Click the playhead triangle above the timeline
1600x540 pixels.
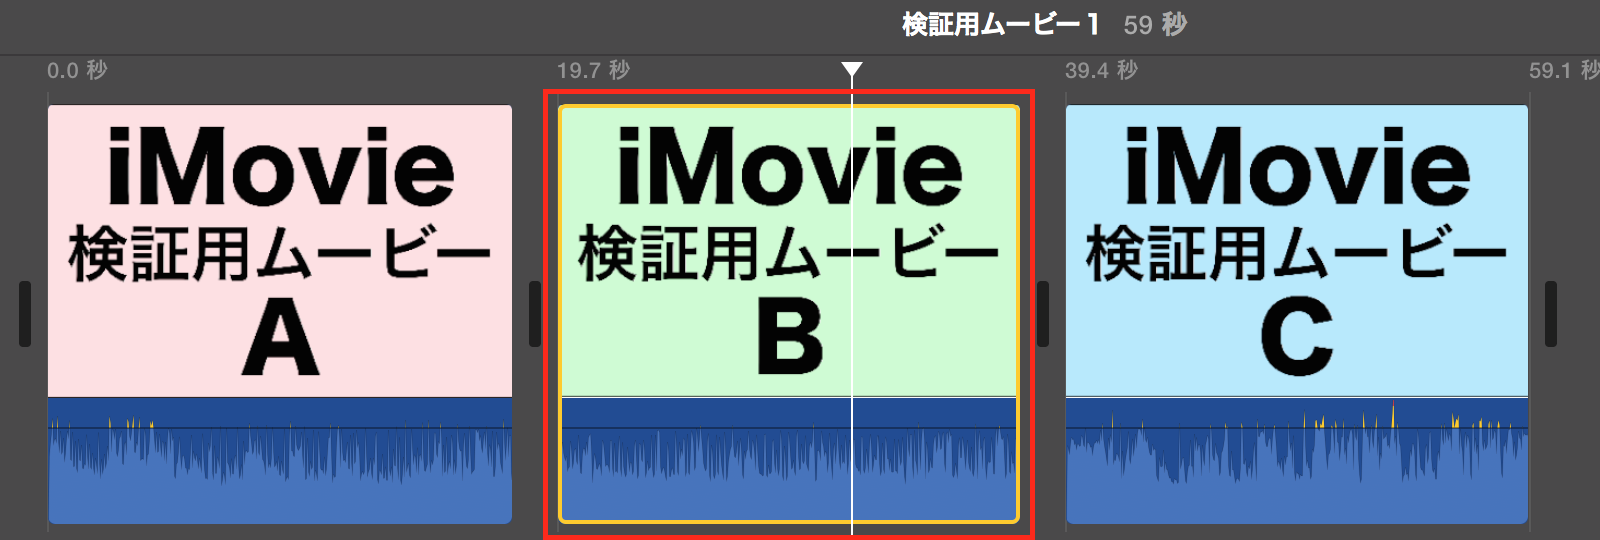point(851,70)
